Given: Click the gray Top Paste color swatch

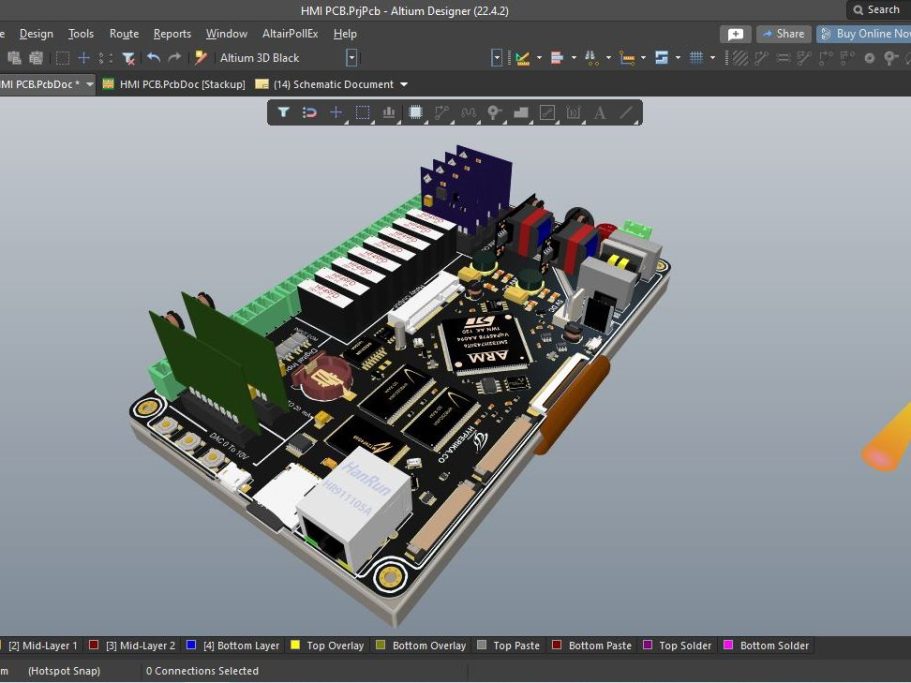Looking at the screenshot, I should click(x=482, y=645).
